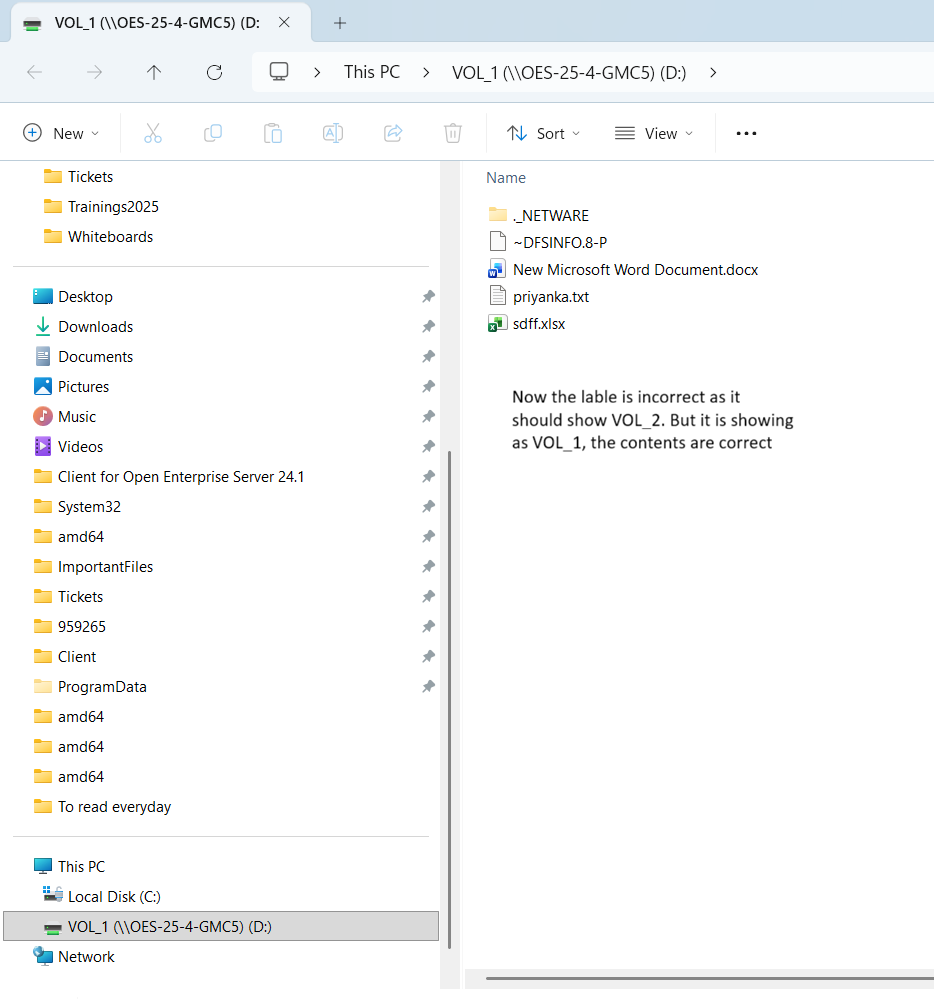
Task: Click the Paste clipboard icon
Action: (x=273, y=133)
